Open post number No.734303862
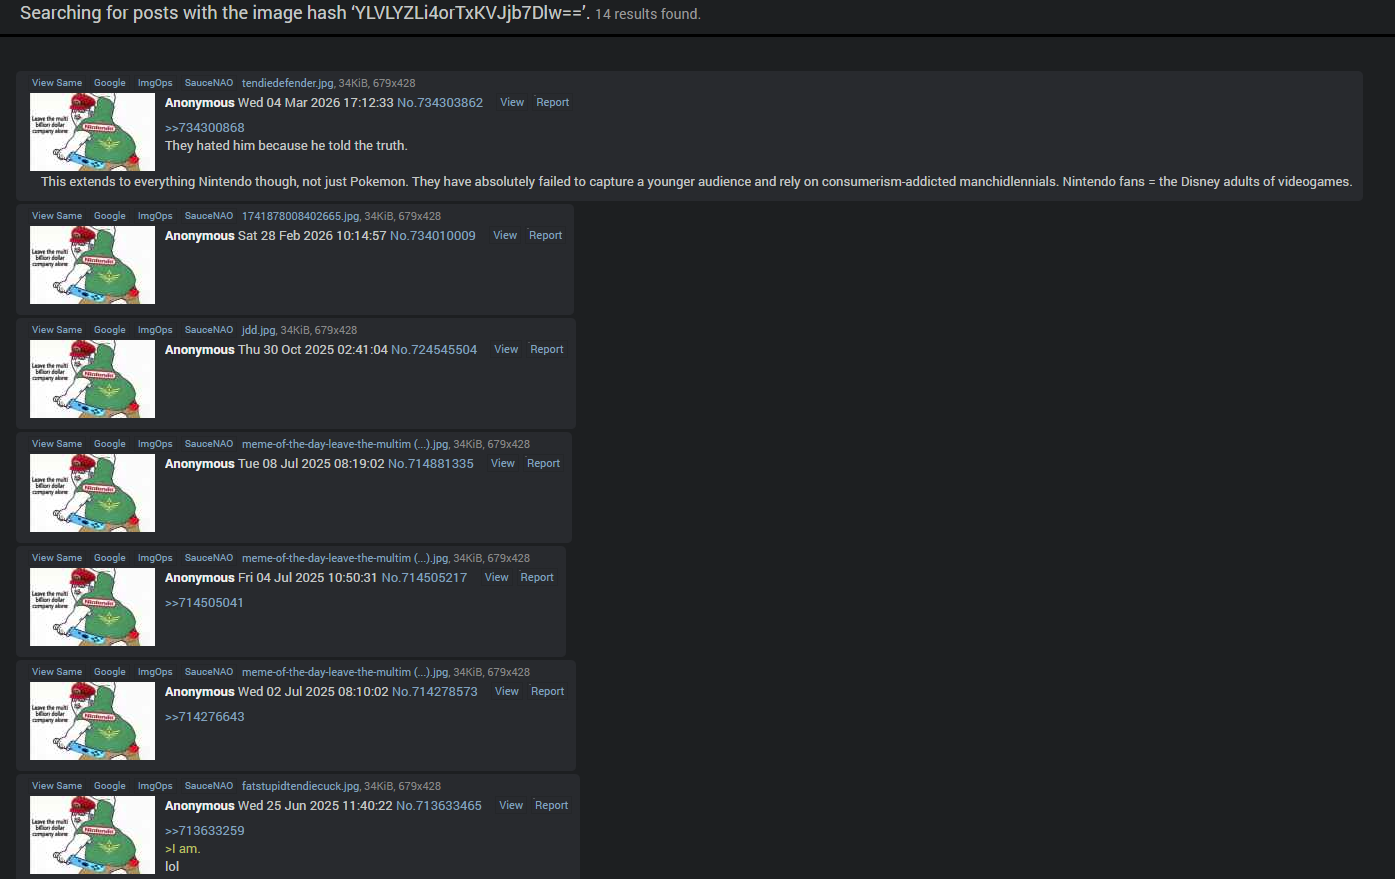1395x879 pixels. [x=440, y=103]
